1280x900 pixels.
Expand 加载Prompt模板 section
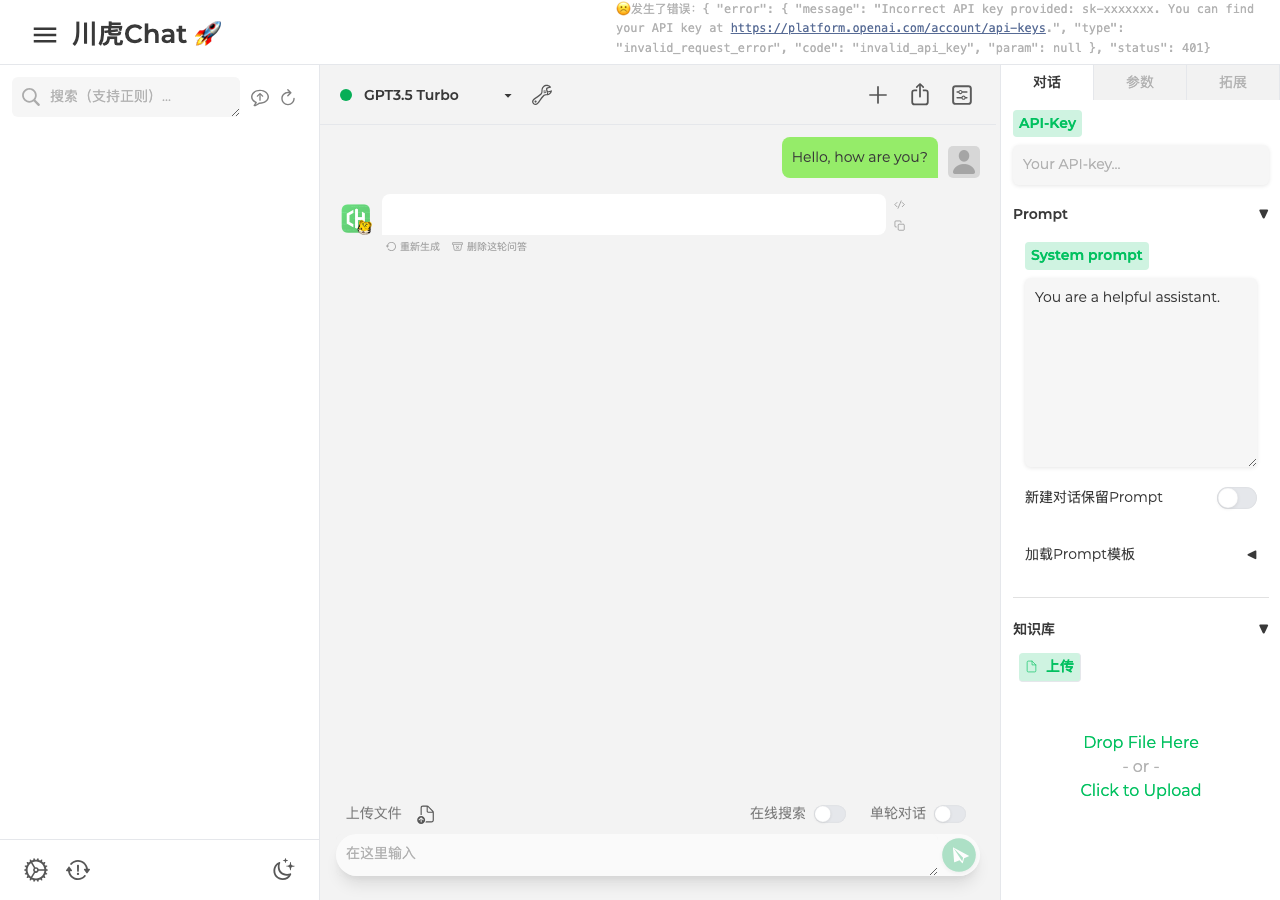point(1141,554)
